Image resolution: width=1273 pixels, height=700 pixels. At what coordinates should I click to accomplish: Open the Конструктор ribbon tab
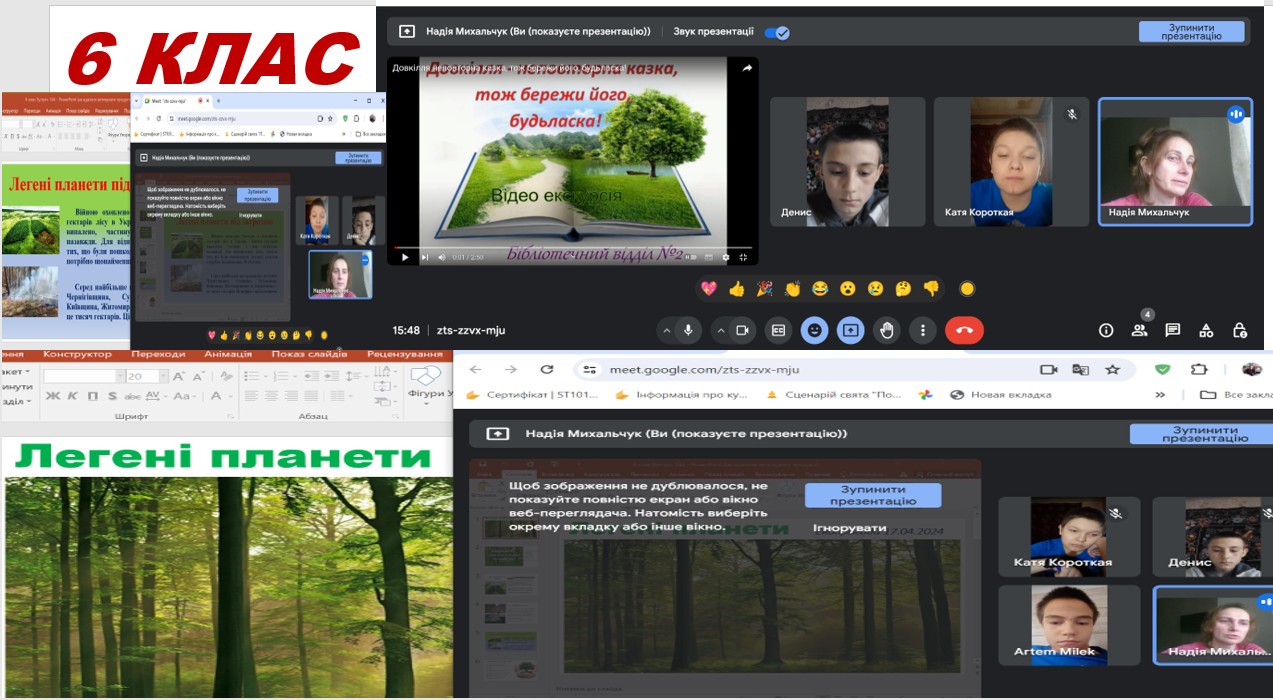click(x=78, y=354)
